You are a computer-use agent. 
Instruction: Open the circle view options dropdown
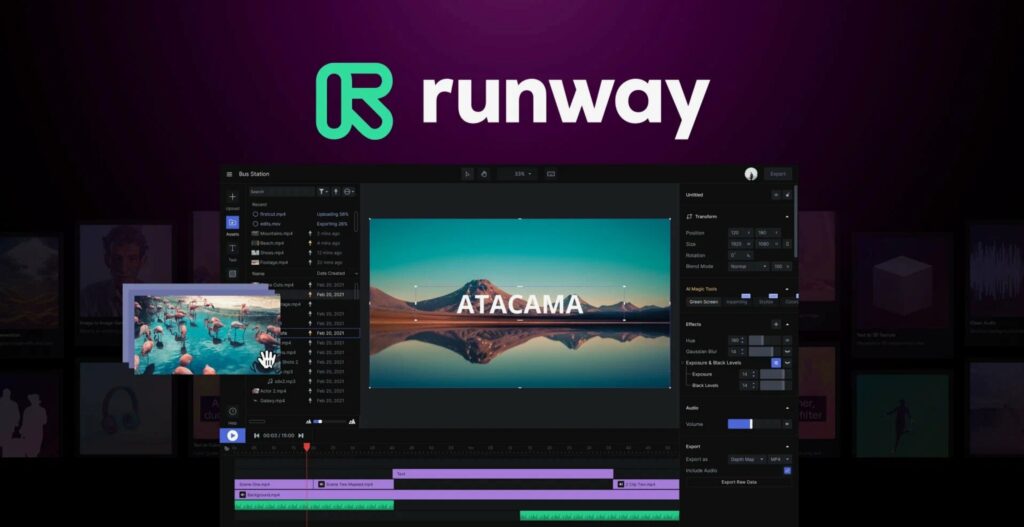click(349, 192)
